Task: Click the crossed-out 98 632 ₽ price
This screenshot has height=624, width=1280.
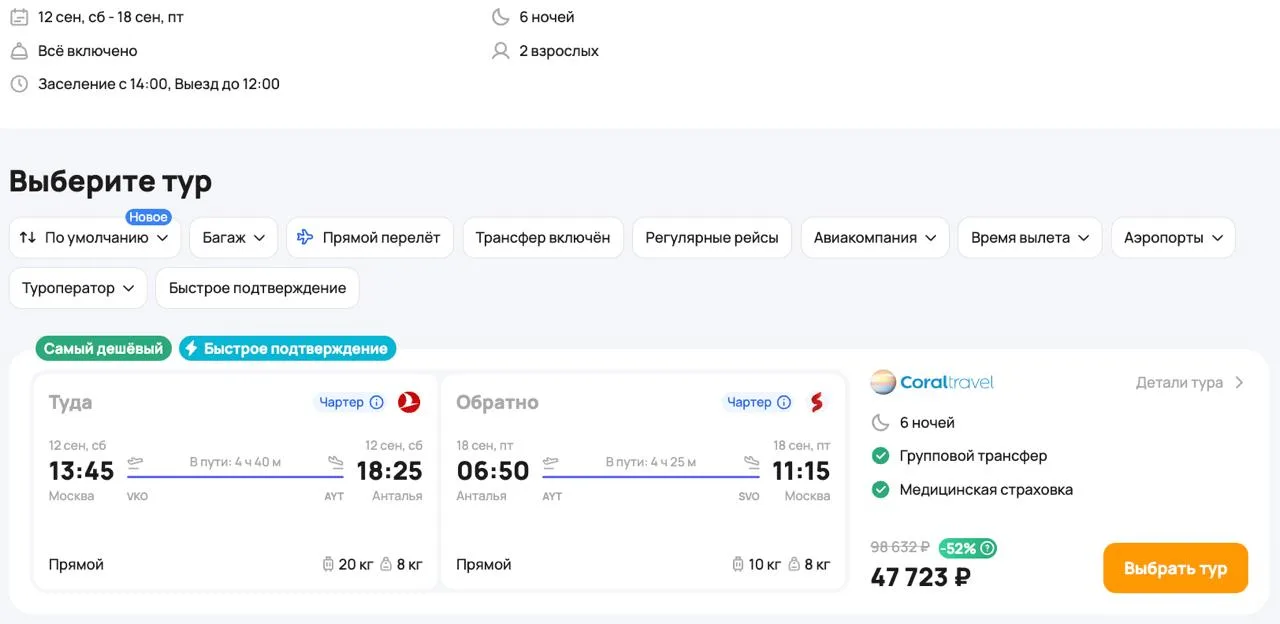Action: [x=900, y=547]
